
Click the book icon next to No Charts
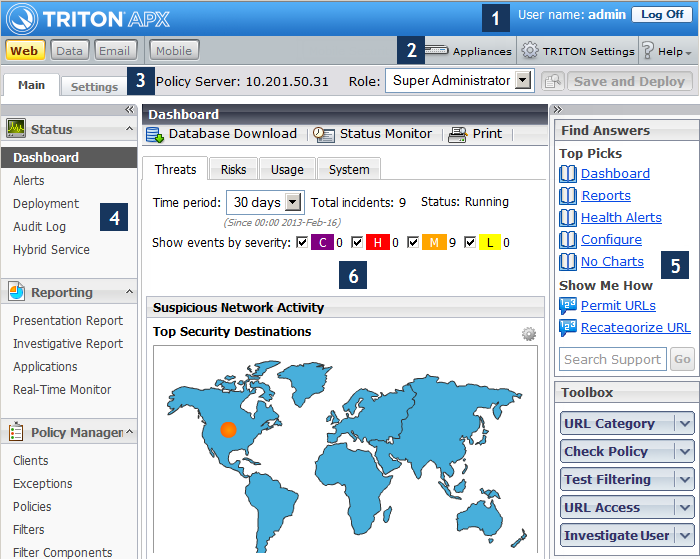[x=568, y=261]
